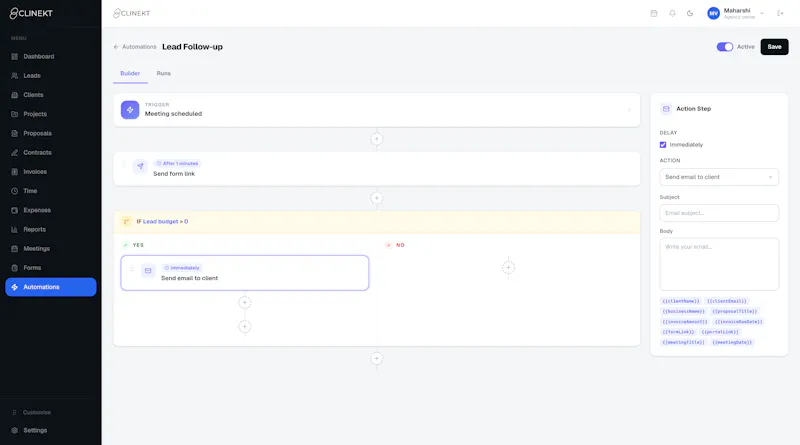Insert the {{meetingDate}} variable tag
The image size is (800, 445).
pos(732,342)
